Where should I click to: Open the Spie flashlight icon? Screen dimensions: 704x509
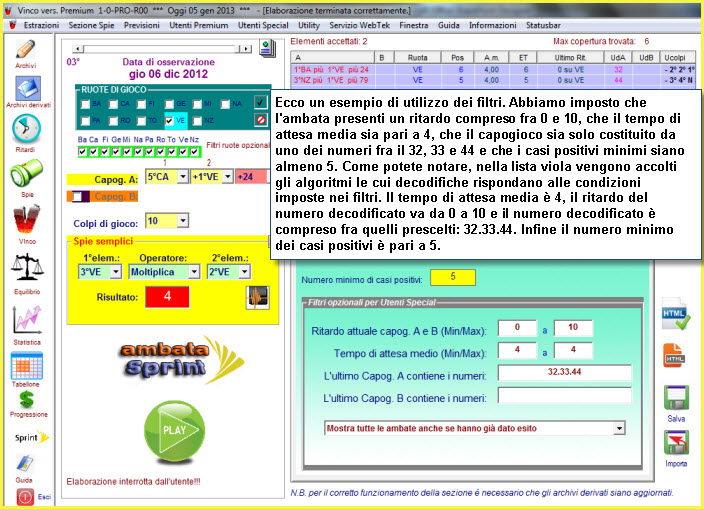26,173
